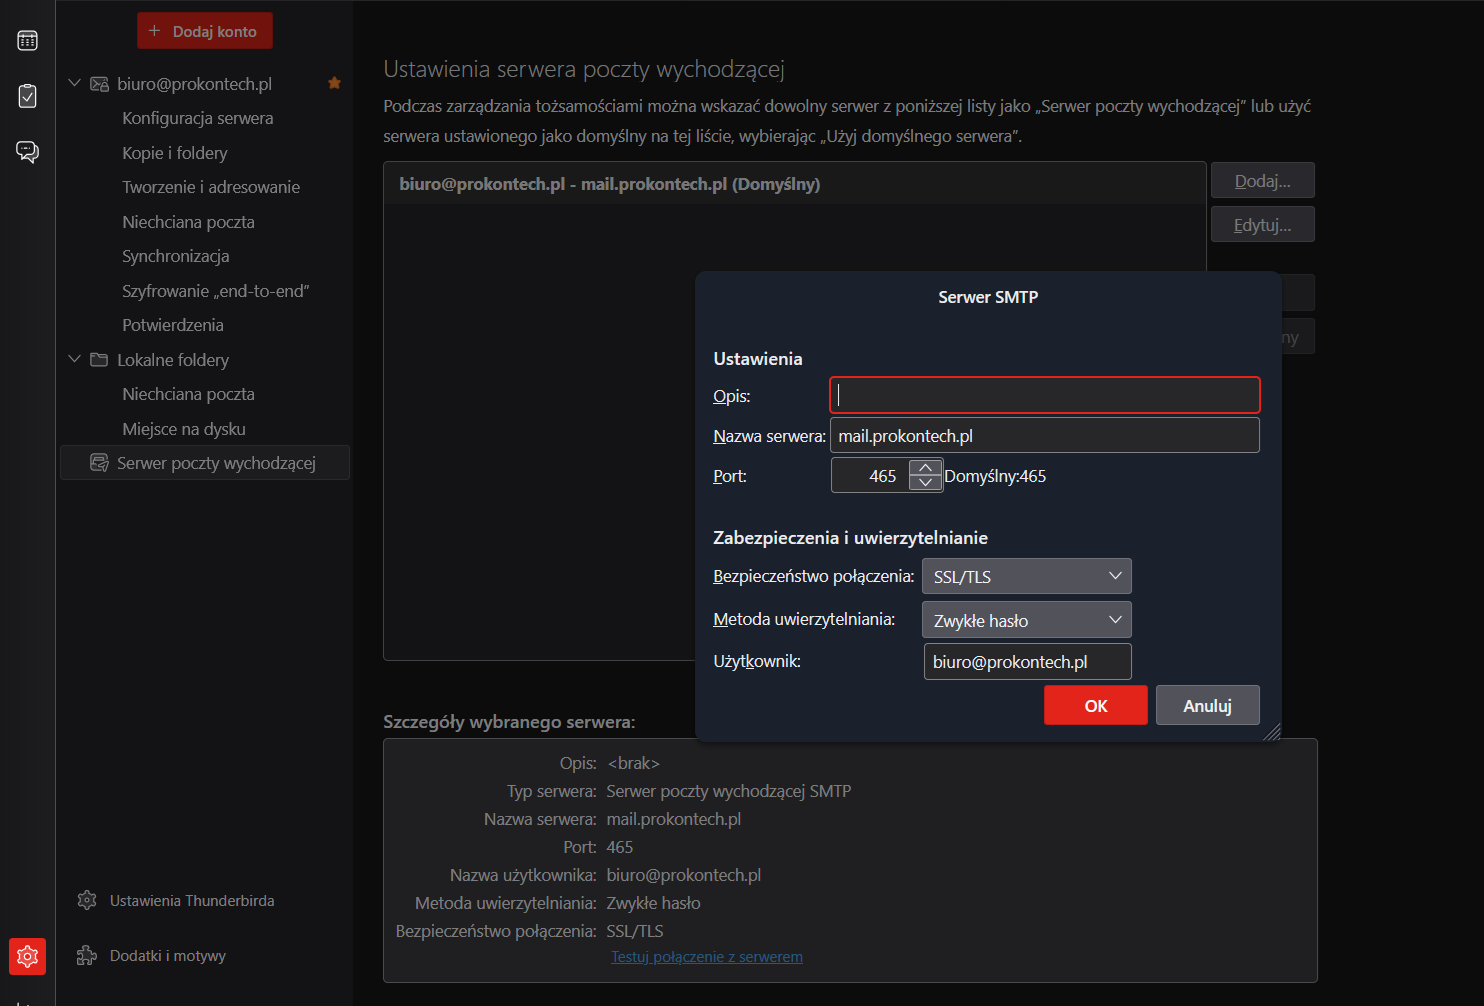Open Szyfrowanie end-to-end settings
1484x1006 pixels.
click(216, 291)
